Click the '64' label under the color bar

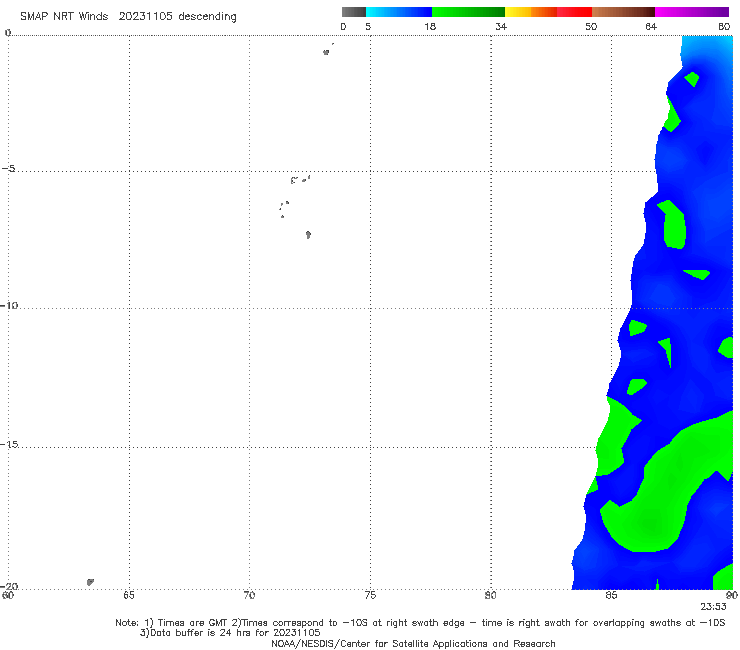(651, 26)
